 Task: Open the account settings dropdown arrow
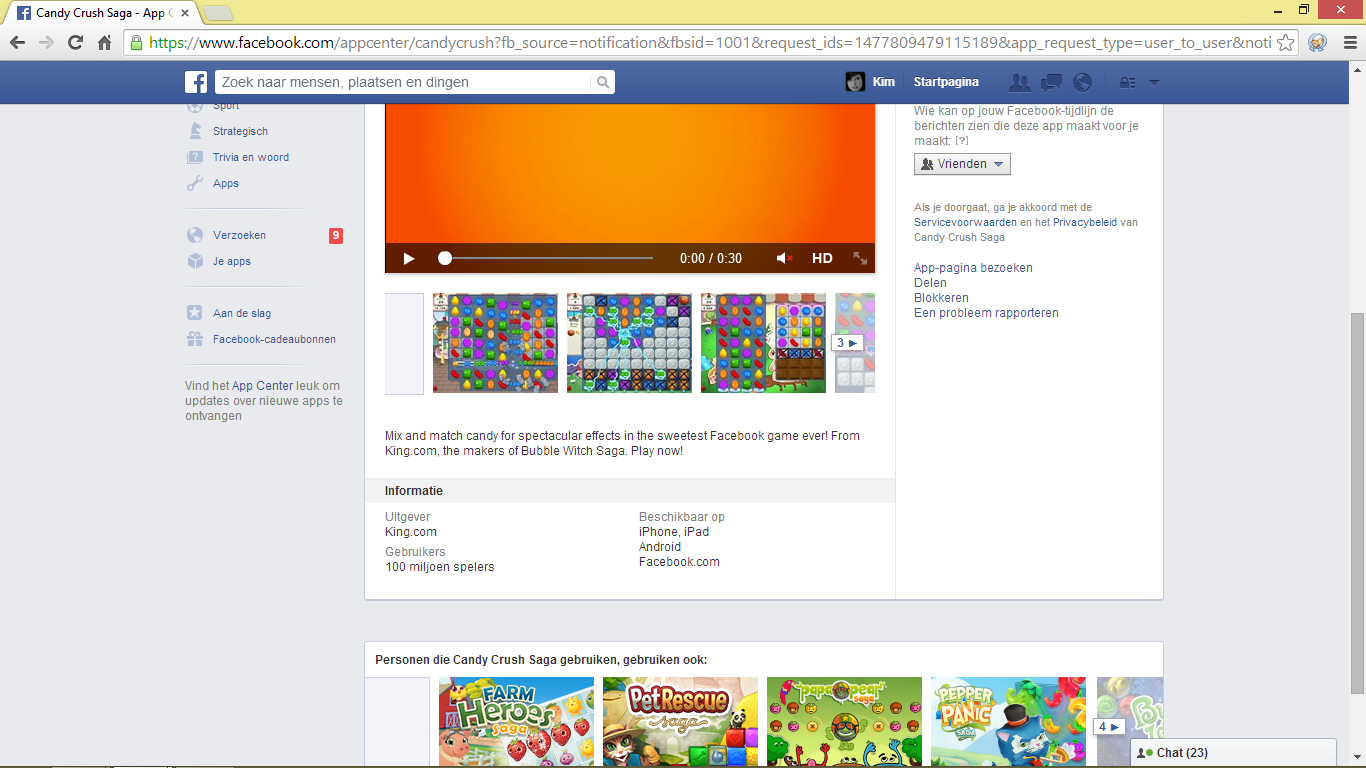point(1154,82)
